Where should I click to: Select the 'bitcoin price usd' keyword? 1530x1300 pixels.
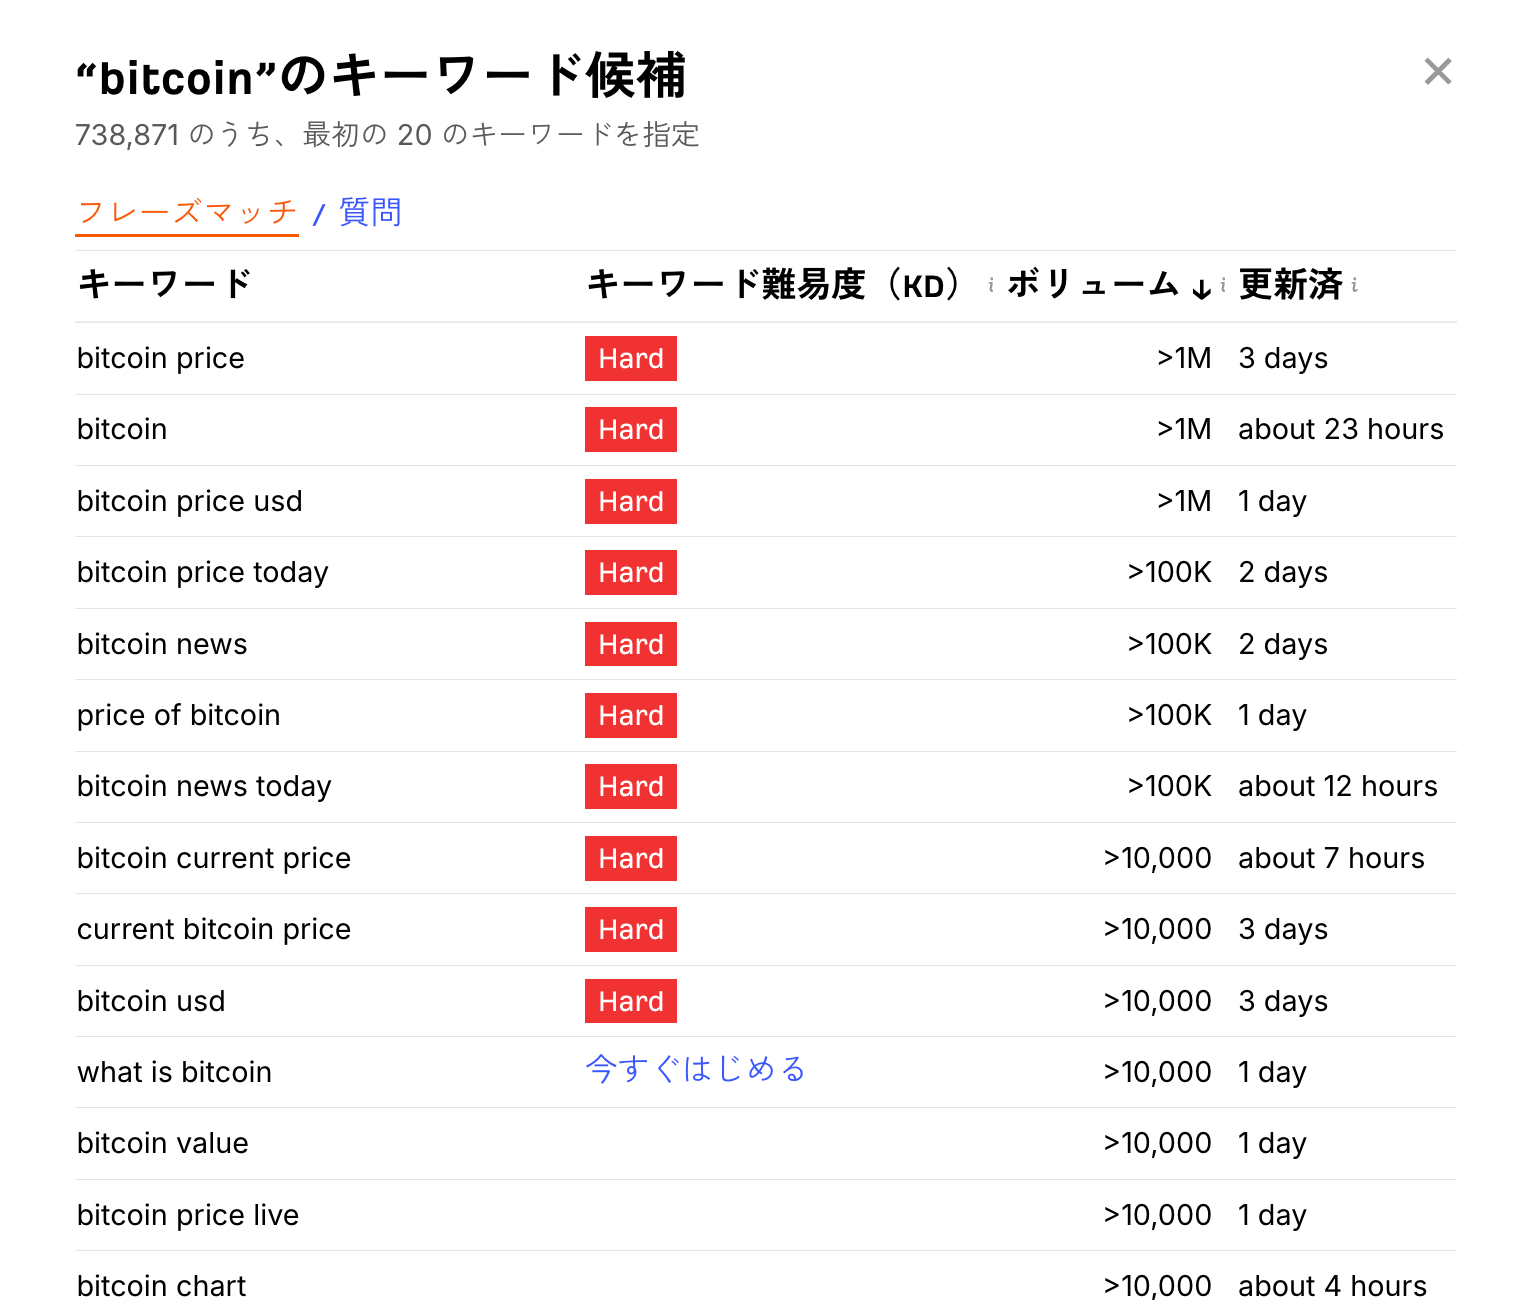[190, 501]
